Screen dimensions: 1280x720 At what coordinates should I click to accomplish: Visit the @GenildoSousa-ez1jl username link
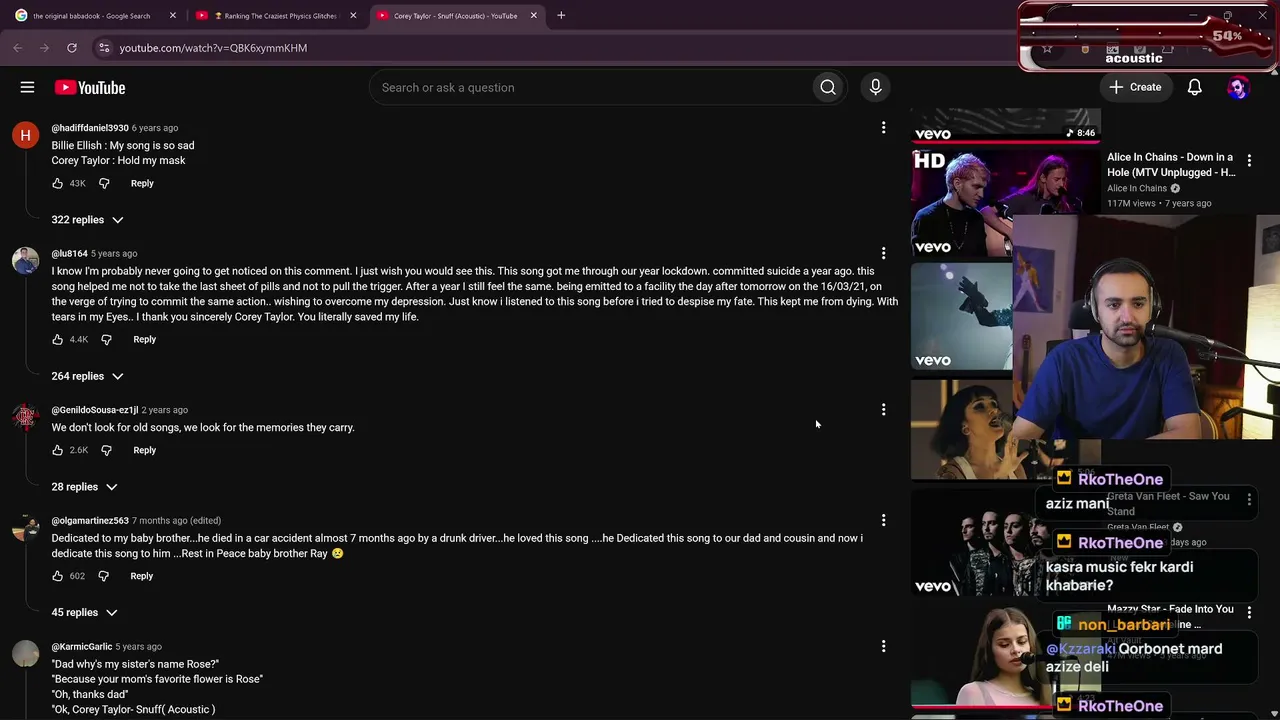pyautogui.click(x=95, y=410)
